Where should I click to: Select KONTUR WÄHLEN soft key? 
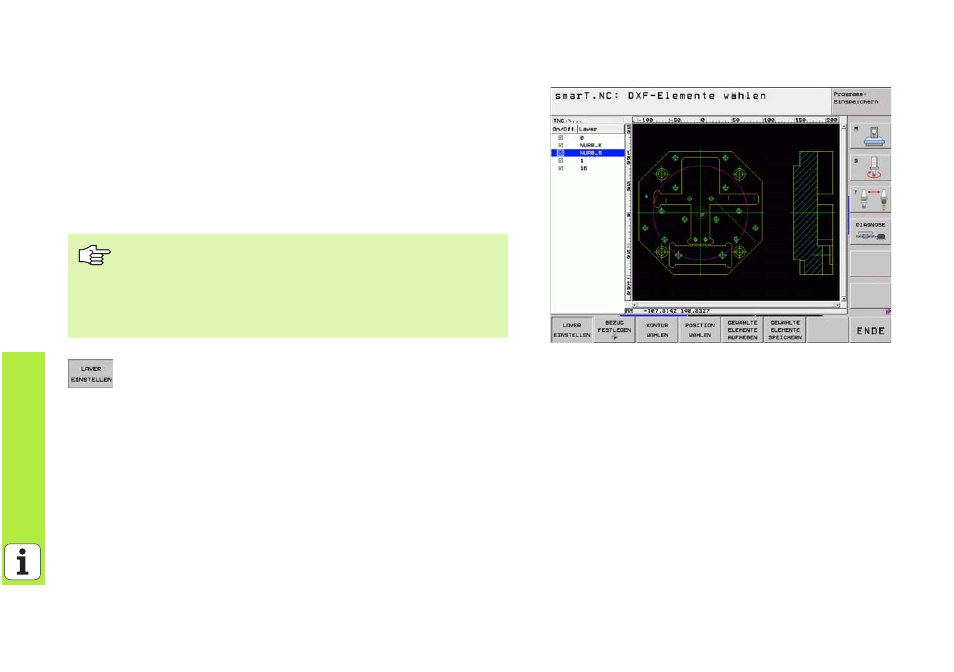click(657, 330)
